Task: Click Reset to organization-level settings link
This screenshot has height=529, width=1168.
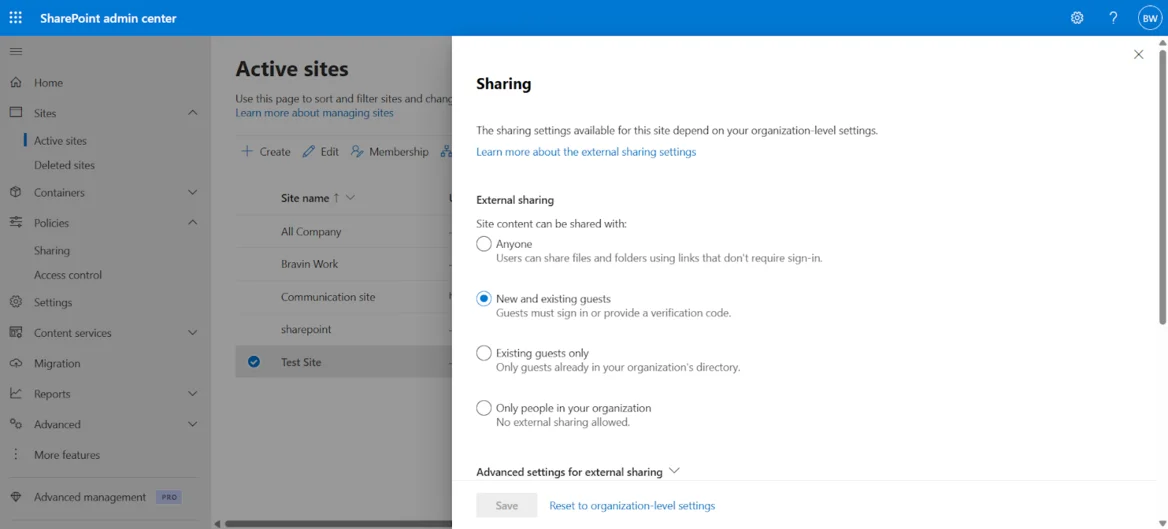Action: [x=632, y=506]
